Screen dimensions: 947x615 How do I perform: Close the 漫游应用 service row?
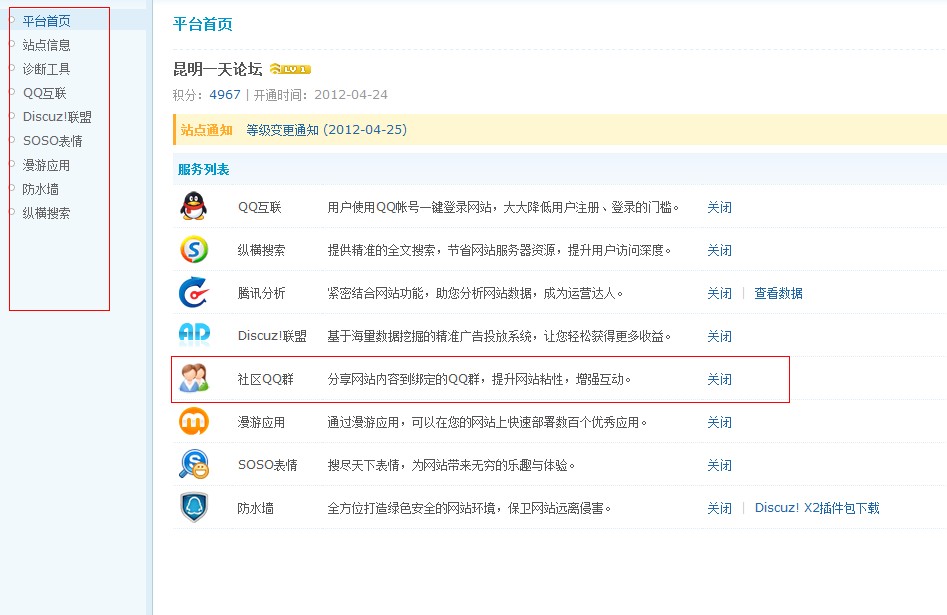point(719,422)
